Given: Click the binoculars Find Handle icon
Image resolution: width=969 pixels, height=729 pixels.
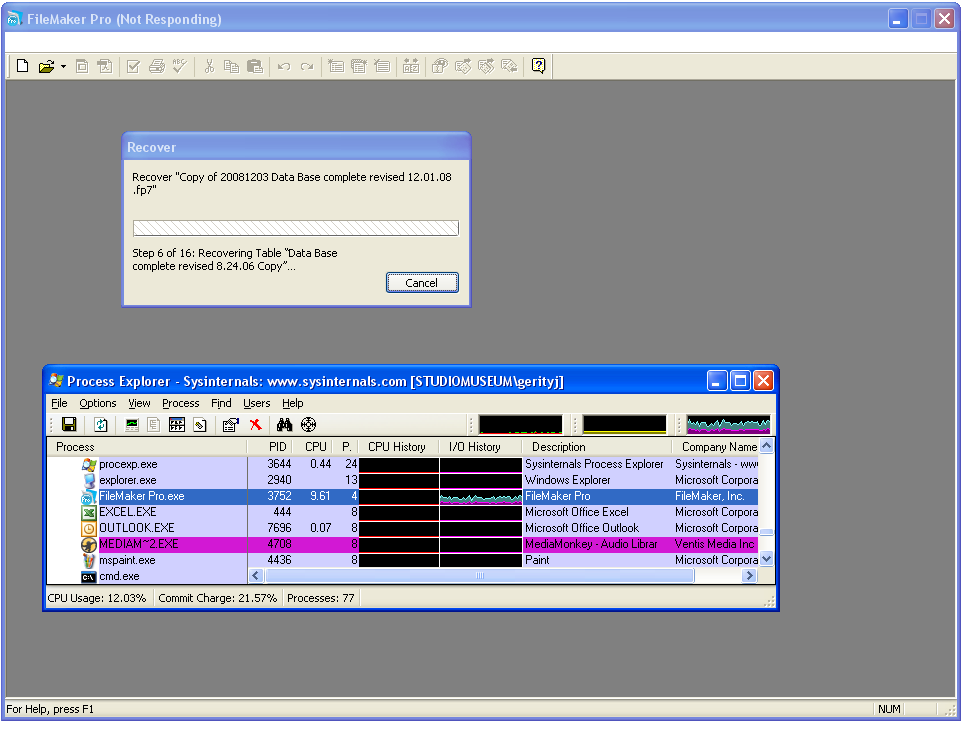Looking at the screenshot, I should pyautogui.click(x=284, y=425).
